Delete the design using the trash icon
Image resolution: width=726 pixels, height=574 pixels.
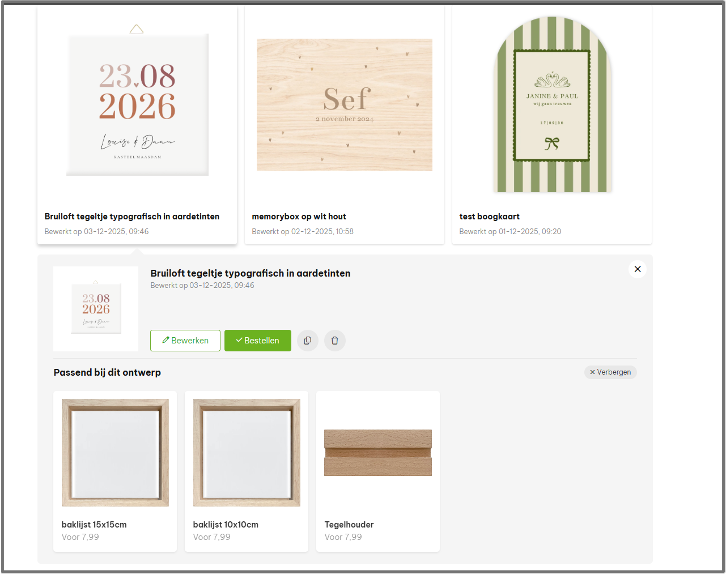[x=334, y=341]
